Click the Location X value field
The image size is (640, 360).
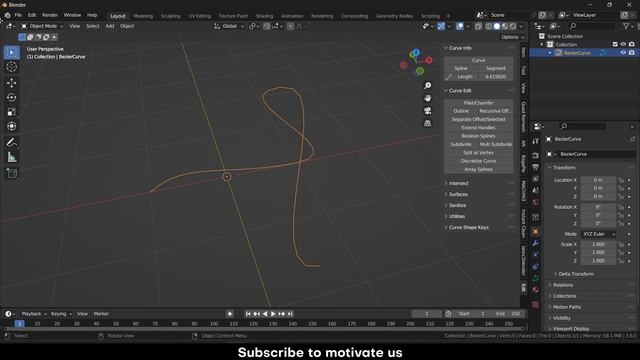[x=598, y=180]
